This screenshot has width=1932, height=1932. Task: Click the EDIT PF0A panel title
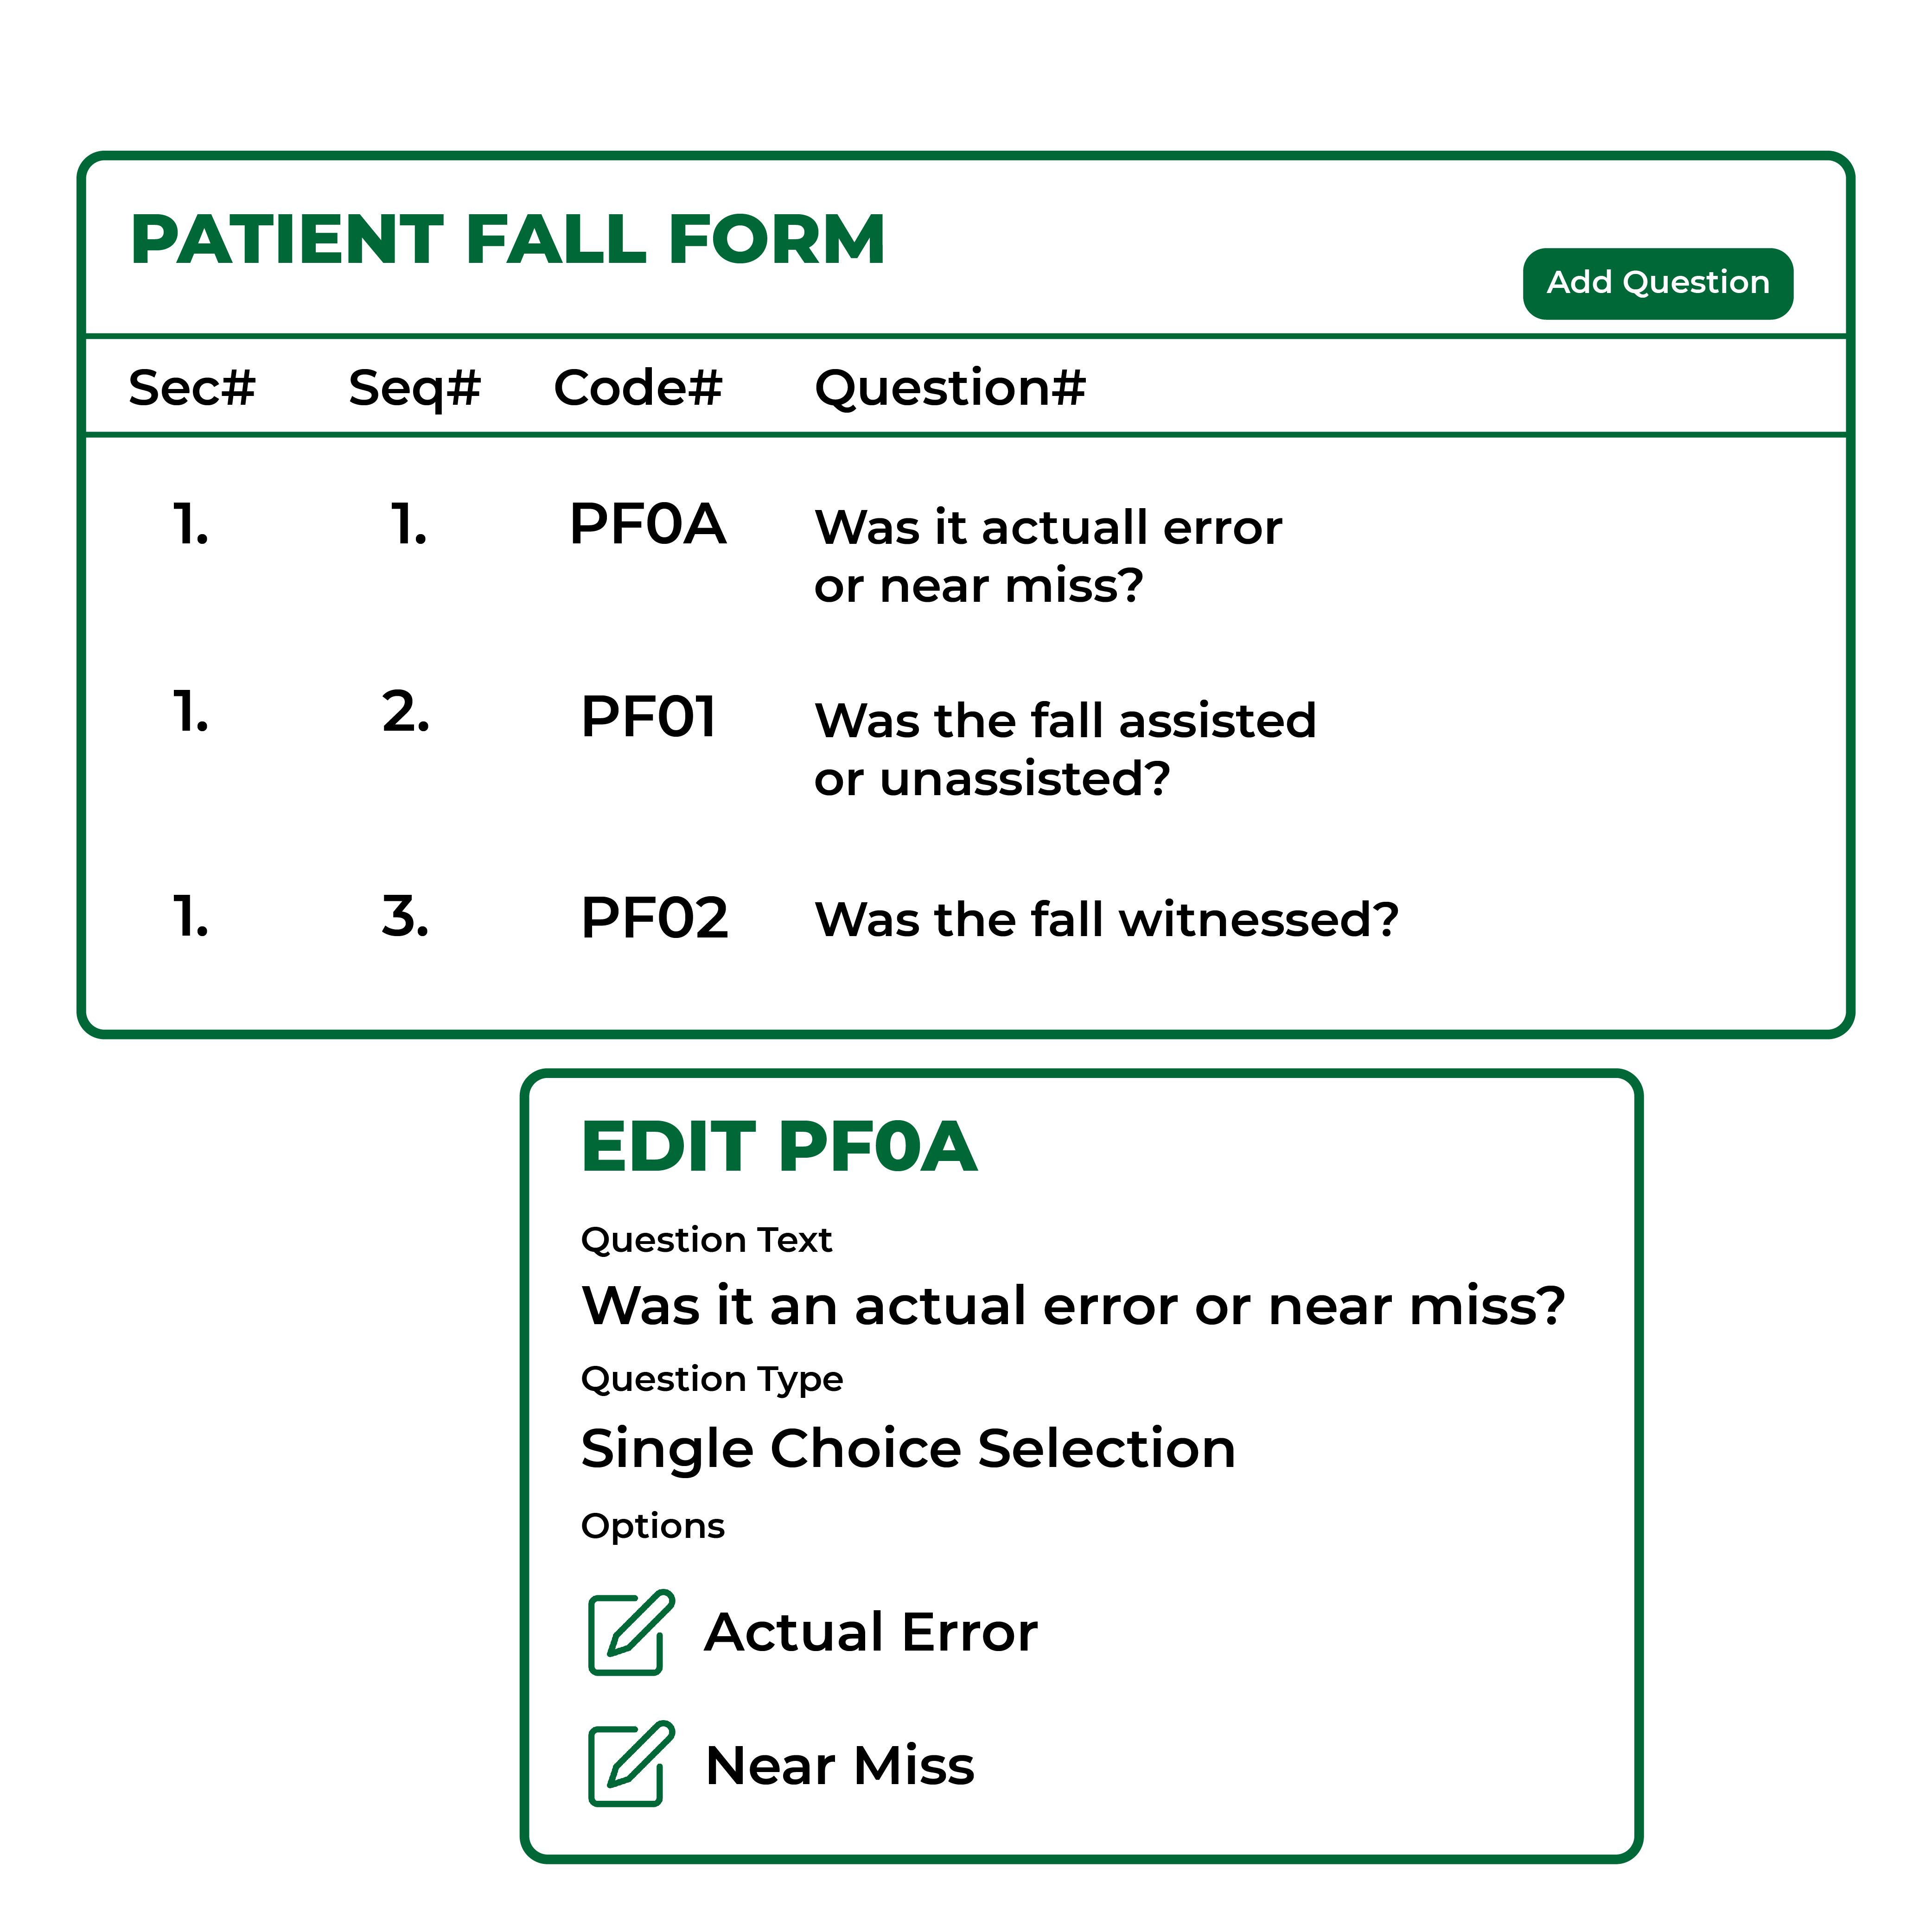[x=779, y=1146]
